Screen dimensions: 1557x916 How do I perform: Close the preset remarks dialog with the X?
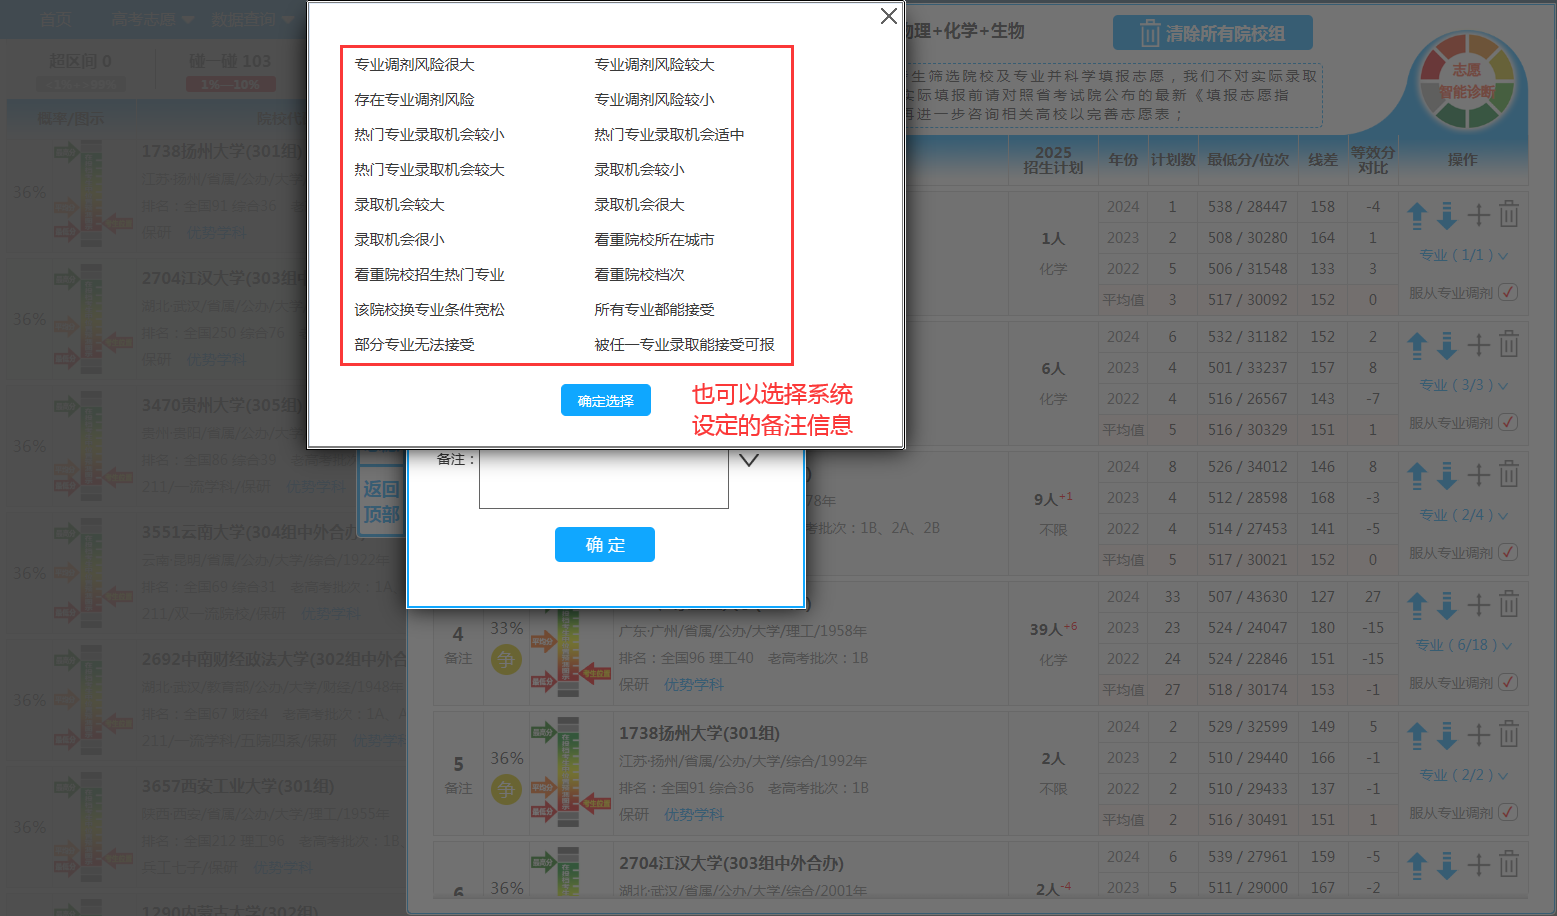(x=888, y=16)
